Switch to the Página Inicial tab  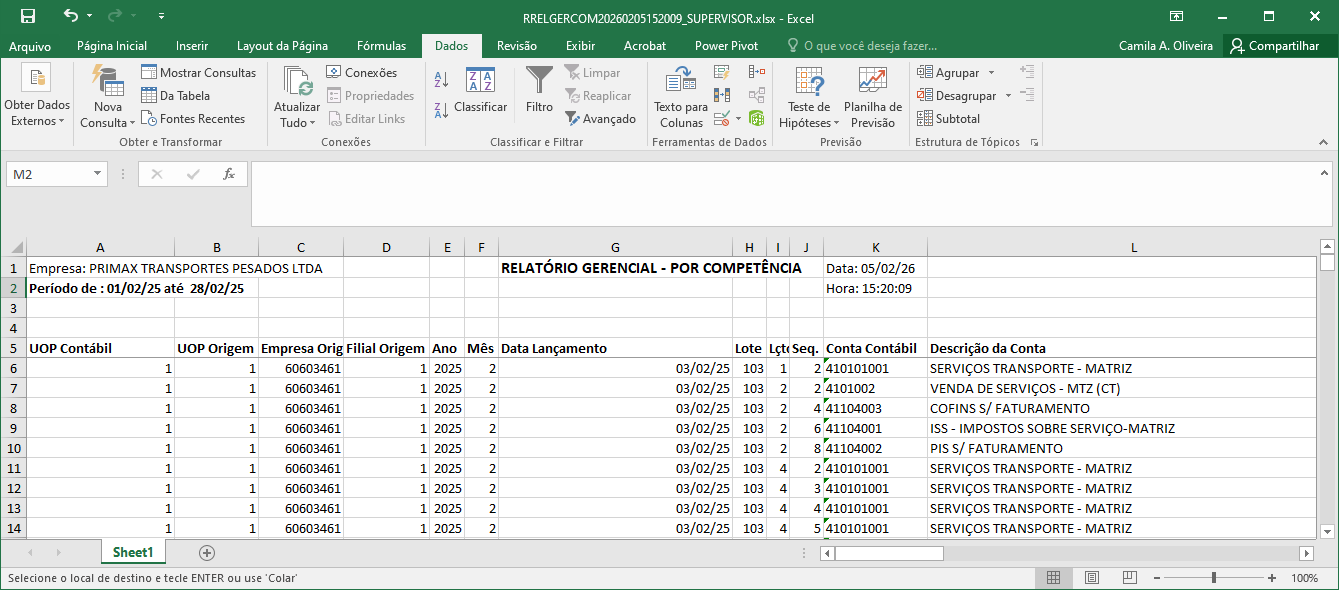click(x=112, y=46)
